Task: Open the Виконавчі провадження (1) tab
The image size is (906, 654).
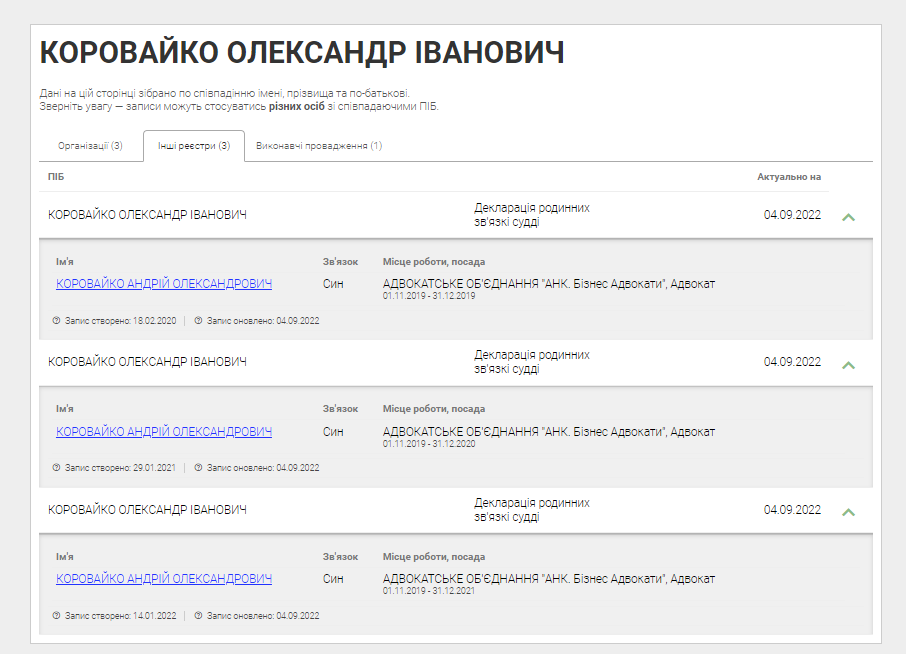Action: pyautogui.click(x=319, y=146)
